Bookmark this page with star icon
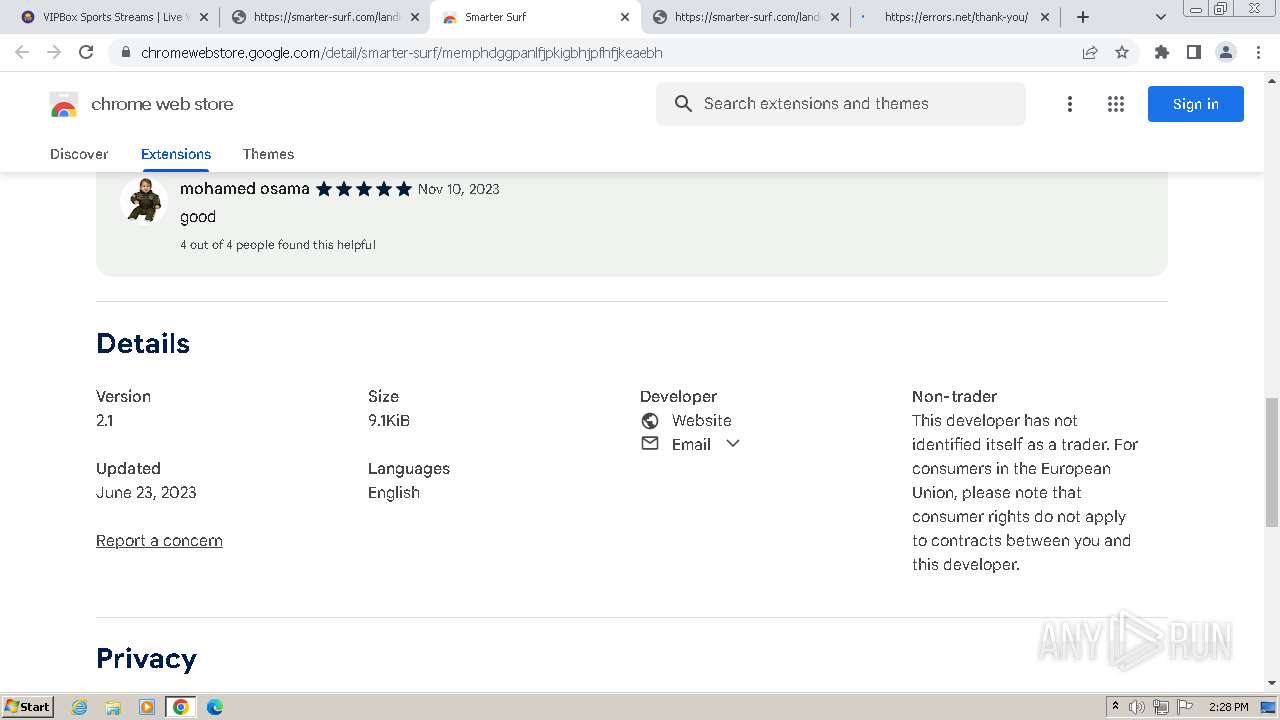This screenshot has width=1280, height=720. [x=1122, y=52]
